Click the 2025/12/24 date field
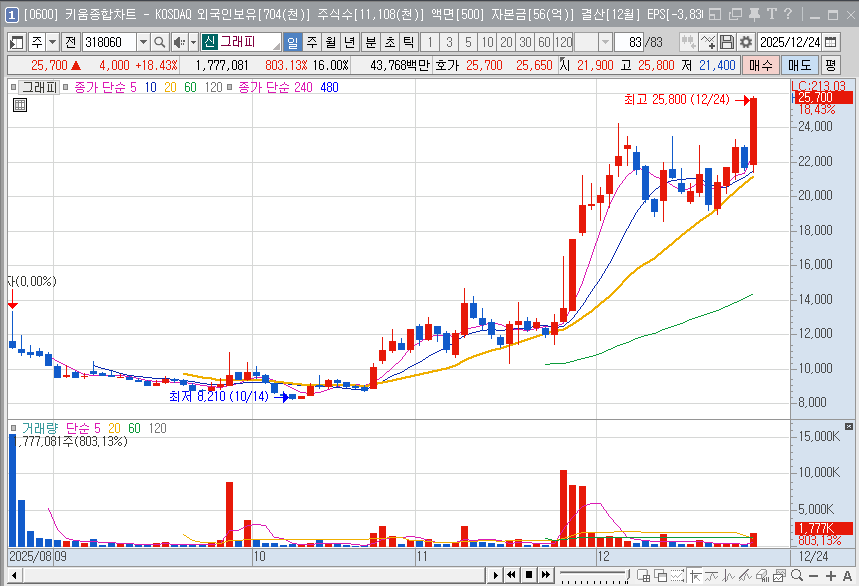This screenshot has height=586, width=859. tap(789, 42)
